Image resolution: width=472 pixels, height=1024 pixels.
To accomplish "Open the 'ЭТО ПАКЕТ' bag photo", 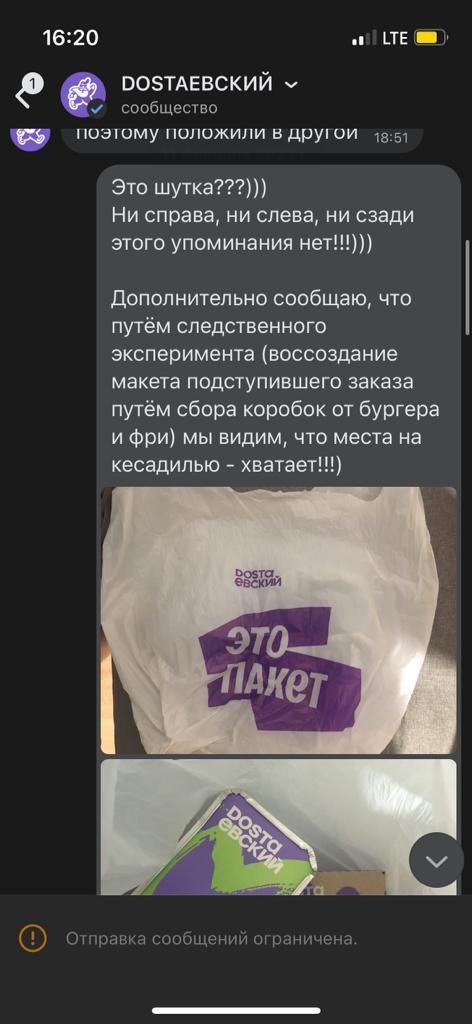I will (279, 620).
